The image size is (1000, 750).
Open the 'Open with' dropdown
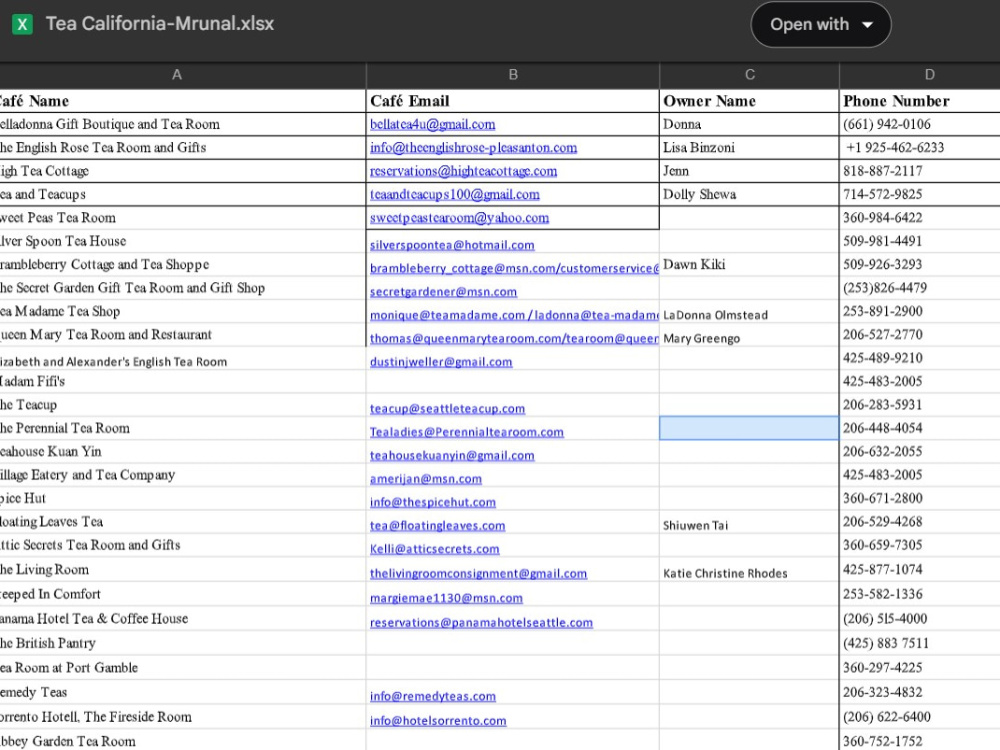click(821, 24)
